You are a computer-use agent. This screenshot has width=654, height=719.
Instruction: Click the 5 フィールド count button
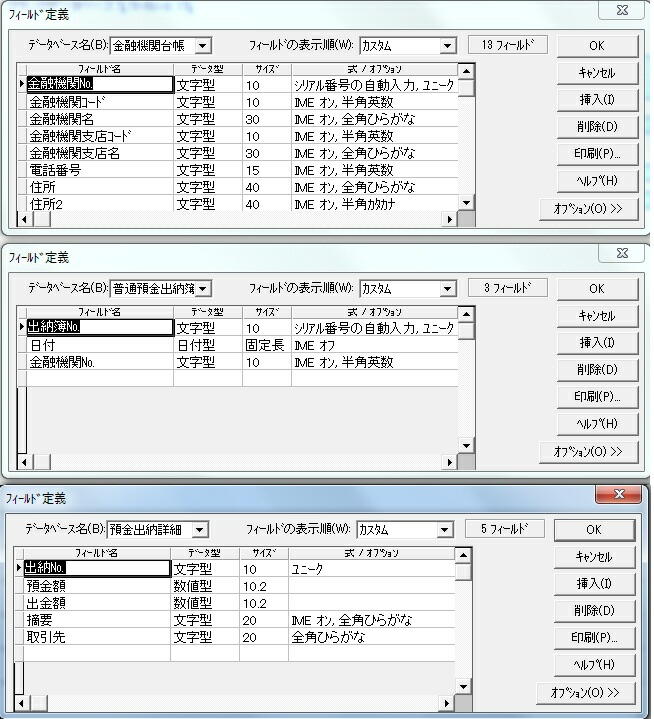pyautogui.click(x=504, y=529)
